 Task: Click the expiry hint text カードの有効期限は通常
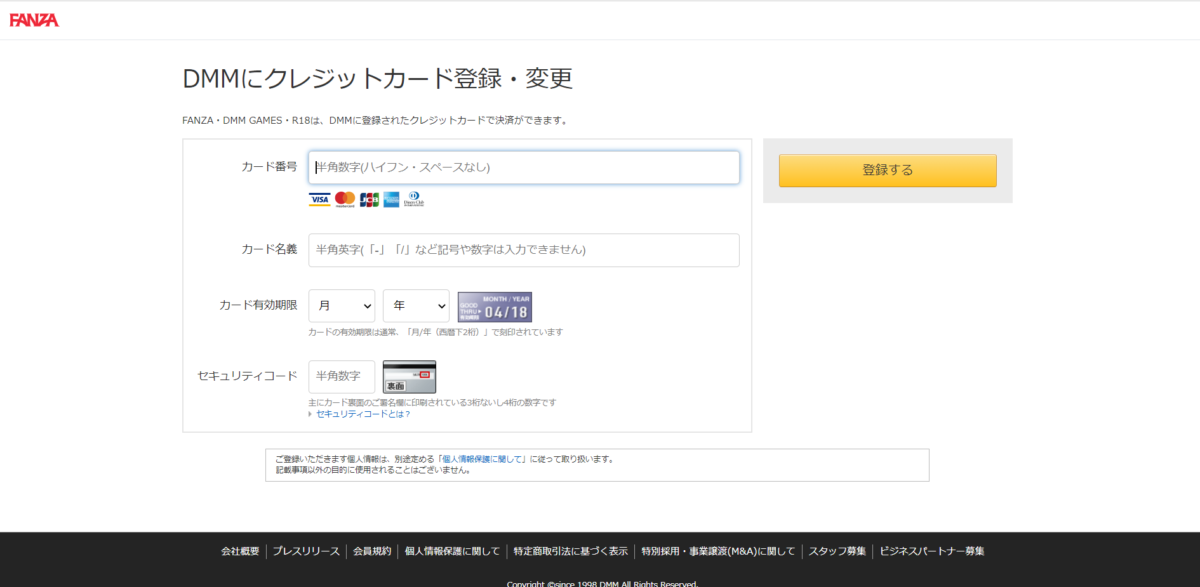(436, 332)
